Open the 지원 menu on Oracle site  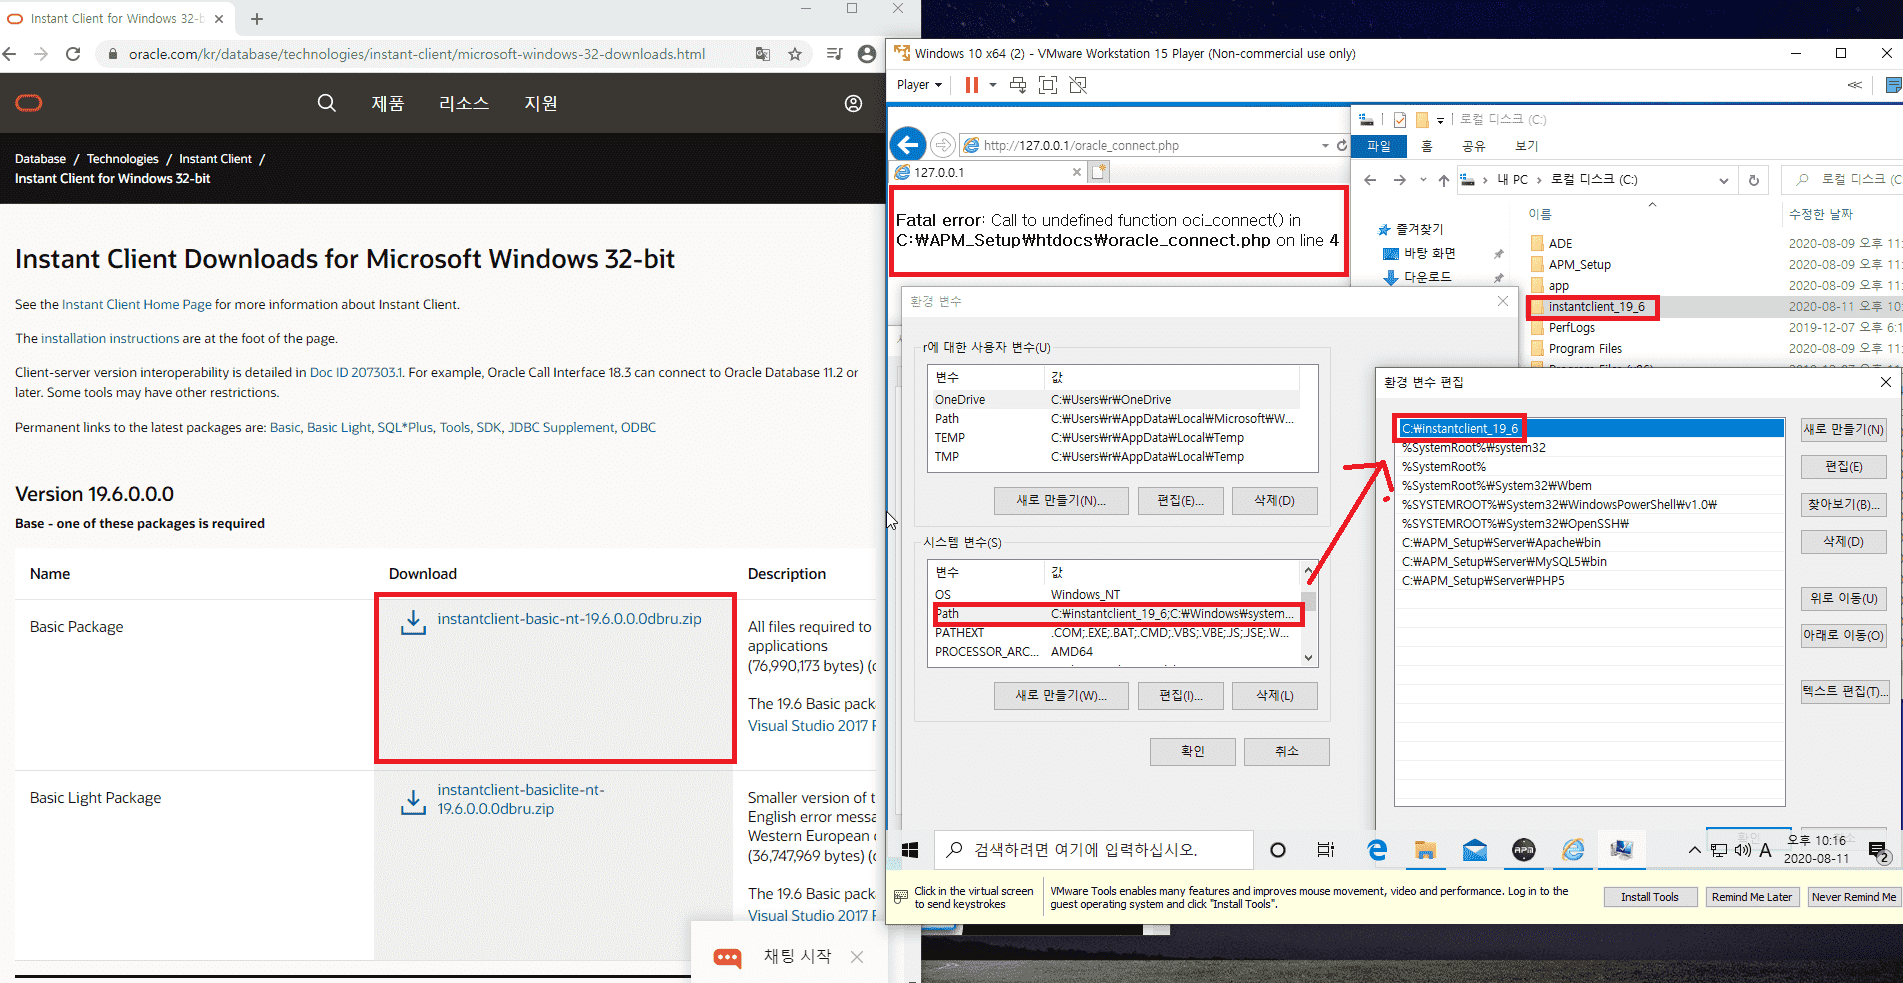pos(541,103)
